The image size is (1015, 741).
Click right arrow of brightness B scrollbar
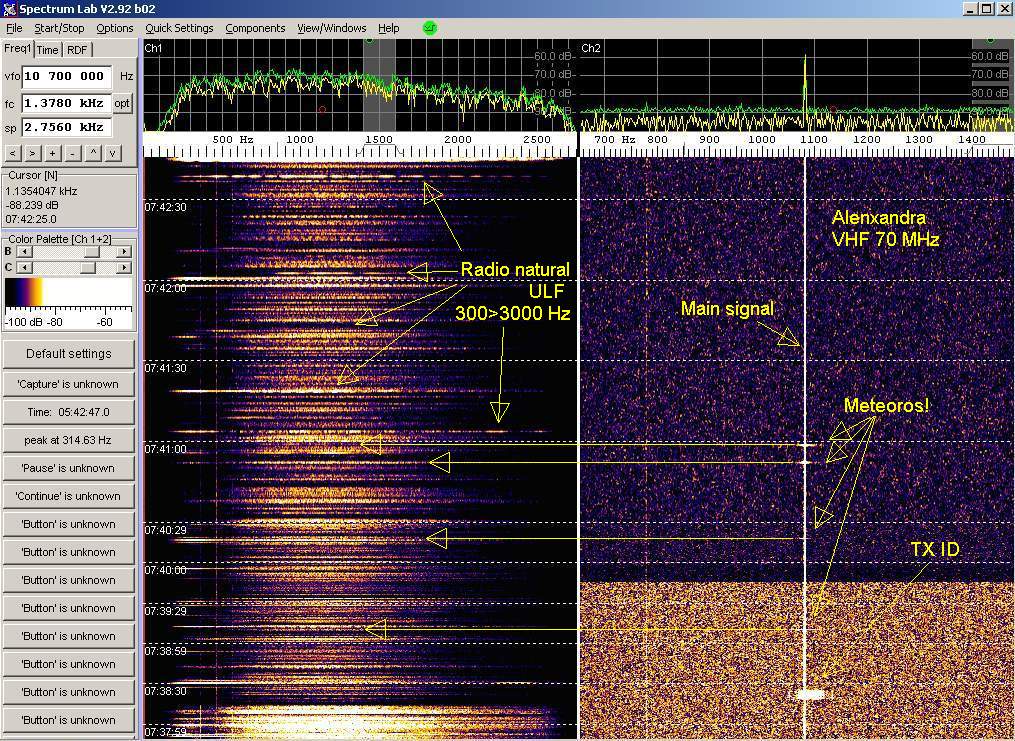124,252
